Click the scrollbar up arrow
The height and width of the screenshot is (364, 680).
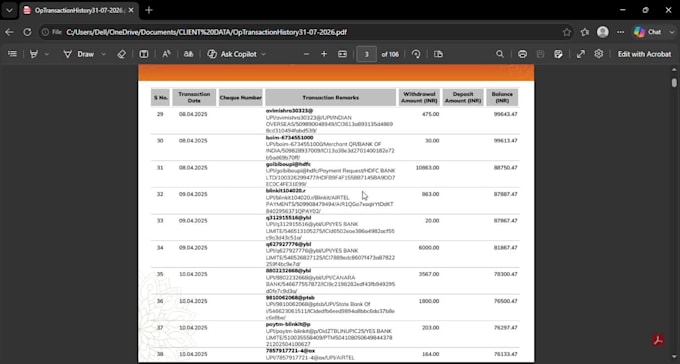674,69
